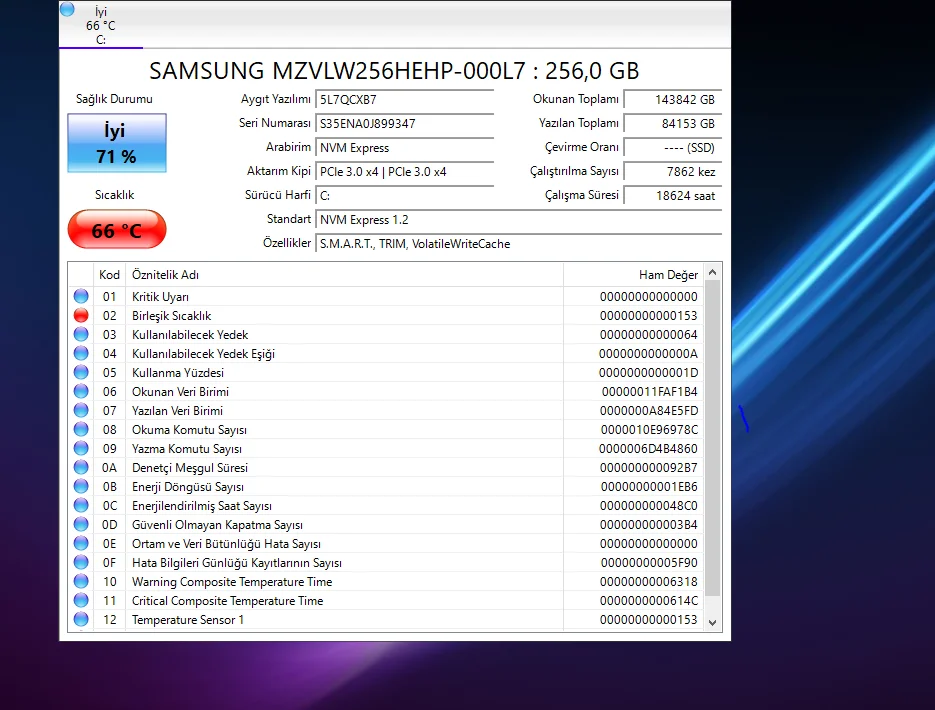
Task: Click the red 66 °C temperature button
Action: pyautogui.click(x=117, y=230)
